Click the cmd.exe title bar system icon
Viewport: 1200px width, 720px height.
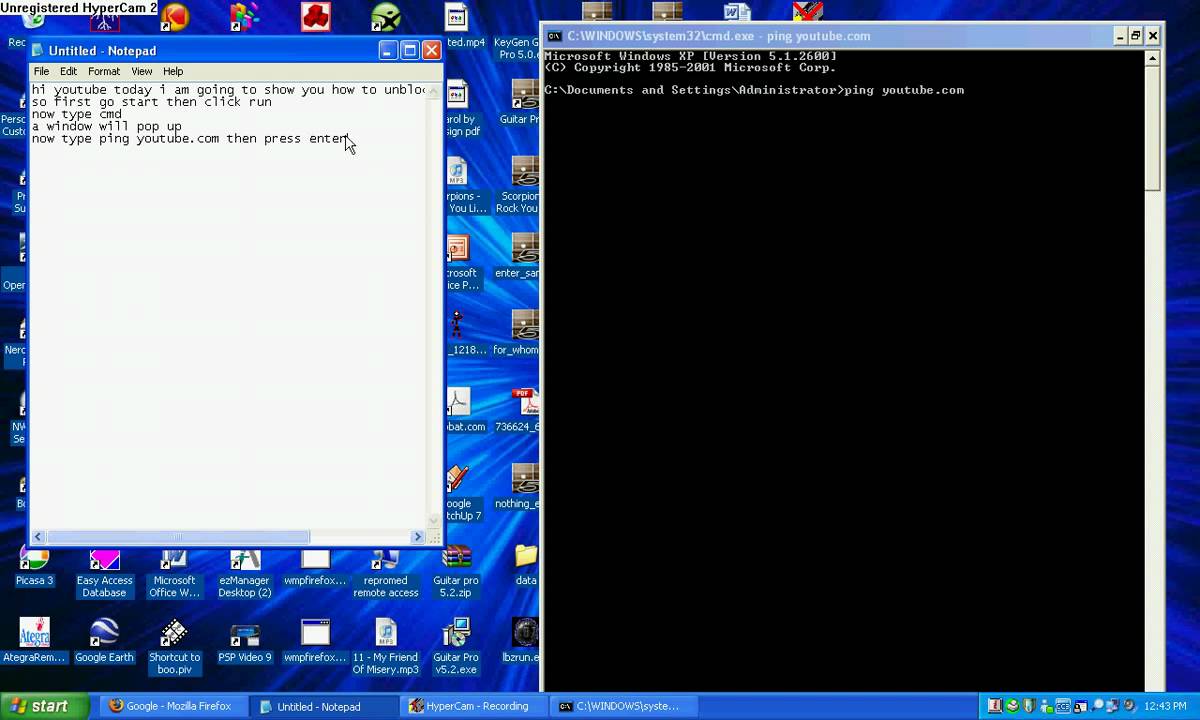[554, 36]
